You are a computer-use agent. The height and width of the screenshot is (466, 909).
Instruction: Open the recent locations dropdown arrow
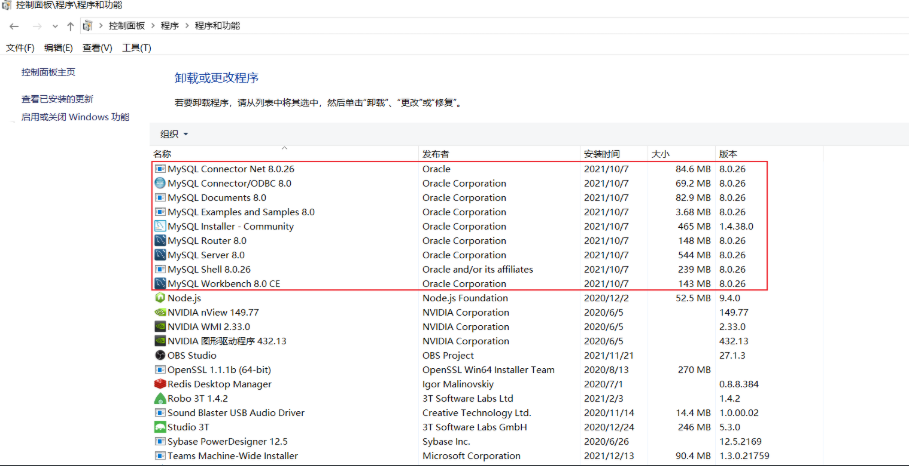[x=55, y=27]
